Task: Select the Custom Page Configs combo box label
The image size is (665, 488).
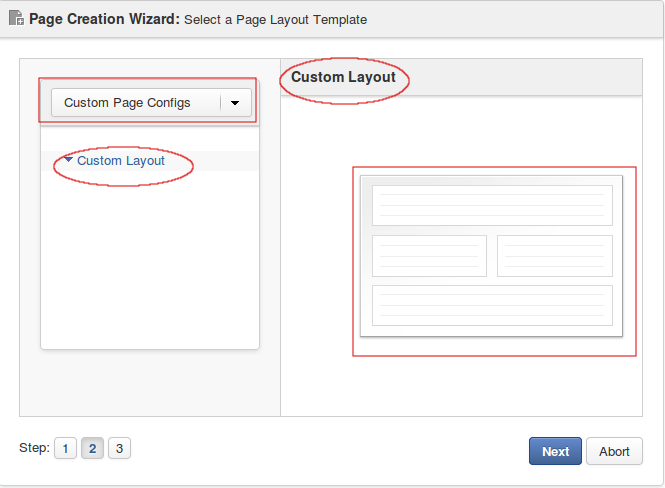Action: pyautogui.click(x=127, y=103)
